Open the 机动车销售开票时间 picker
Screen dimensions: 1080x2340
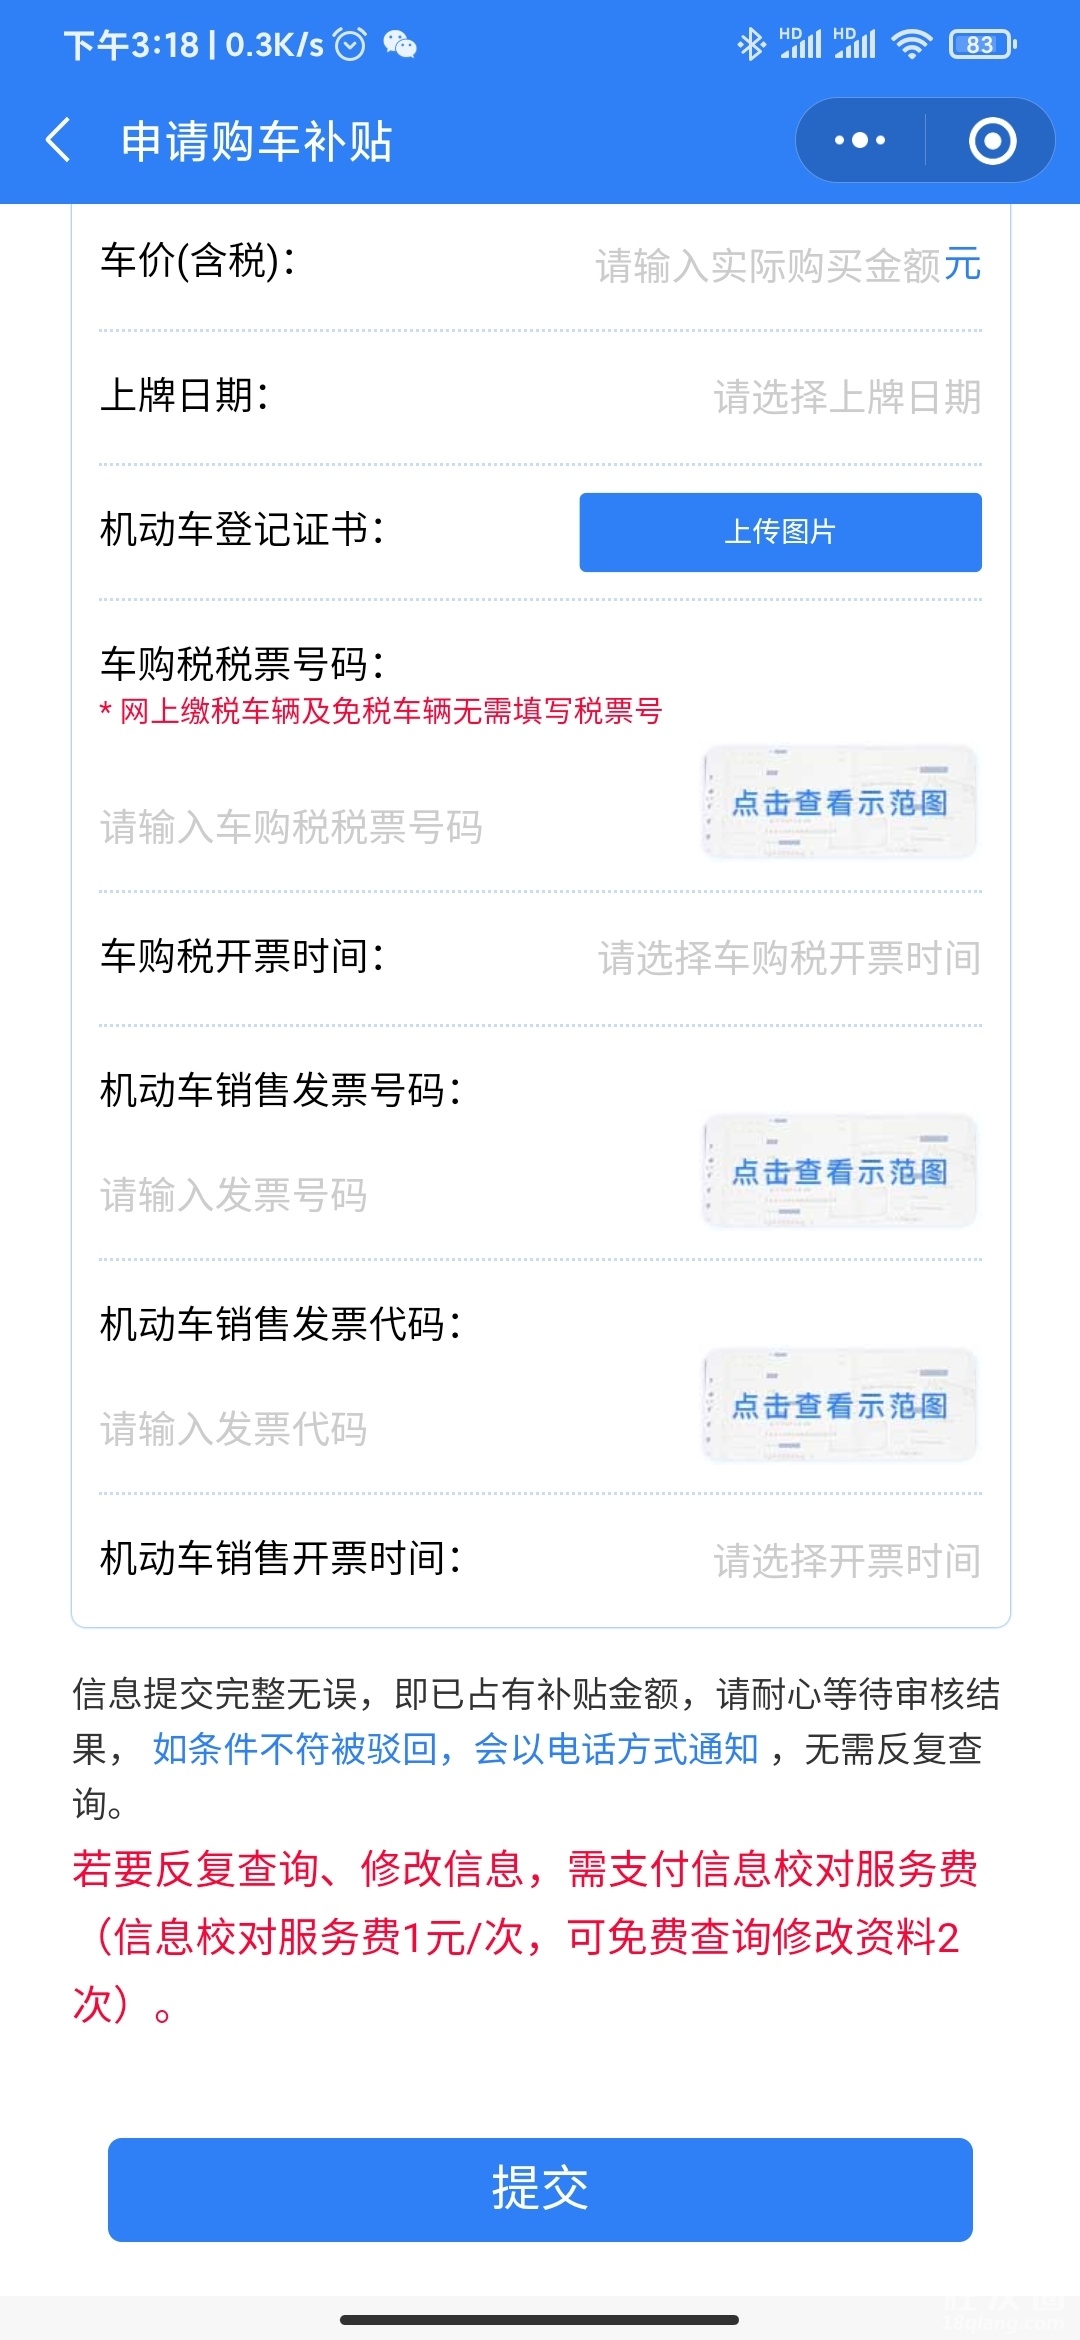[846, 1560]
